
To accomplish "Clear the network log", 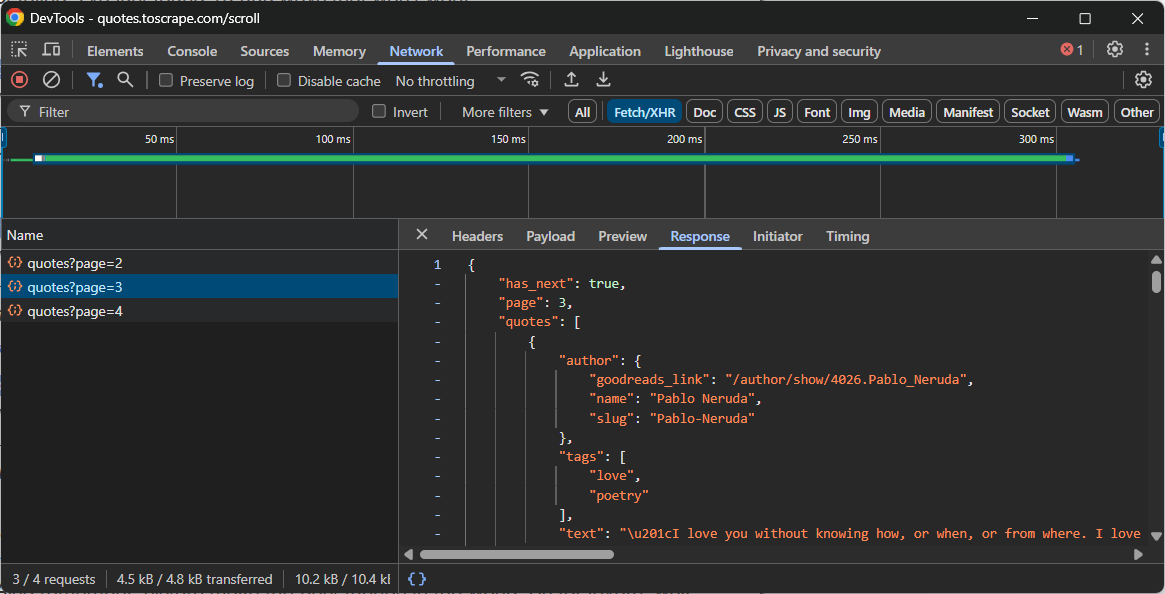I will pyautogui.click(x=51, y=80).
